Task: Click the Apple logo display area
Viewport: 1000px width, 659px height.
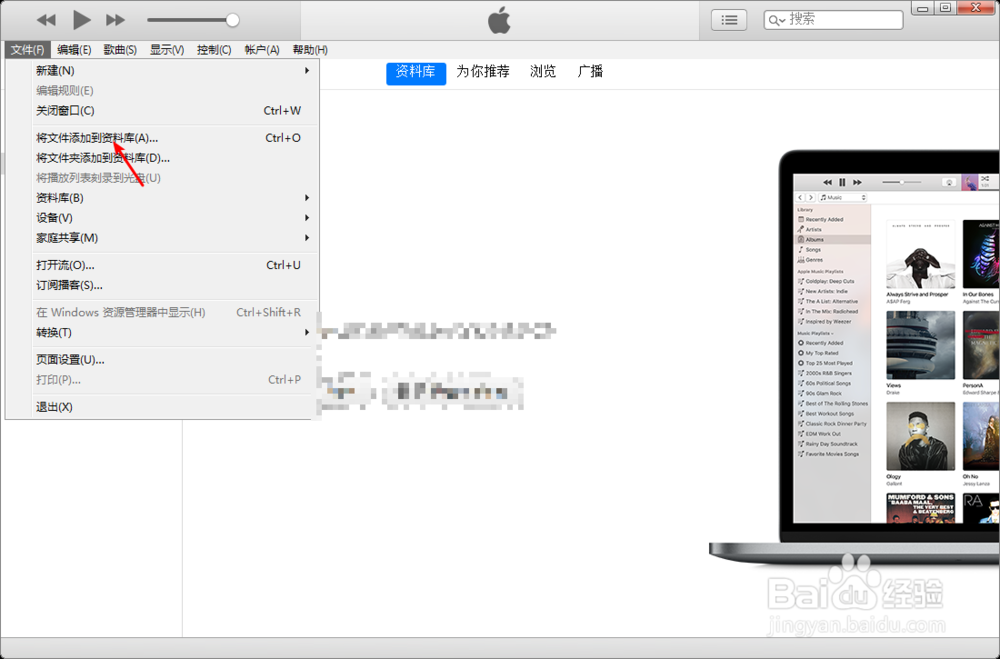Action: 499,20
